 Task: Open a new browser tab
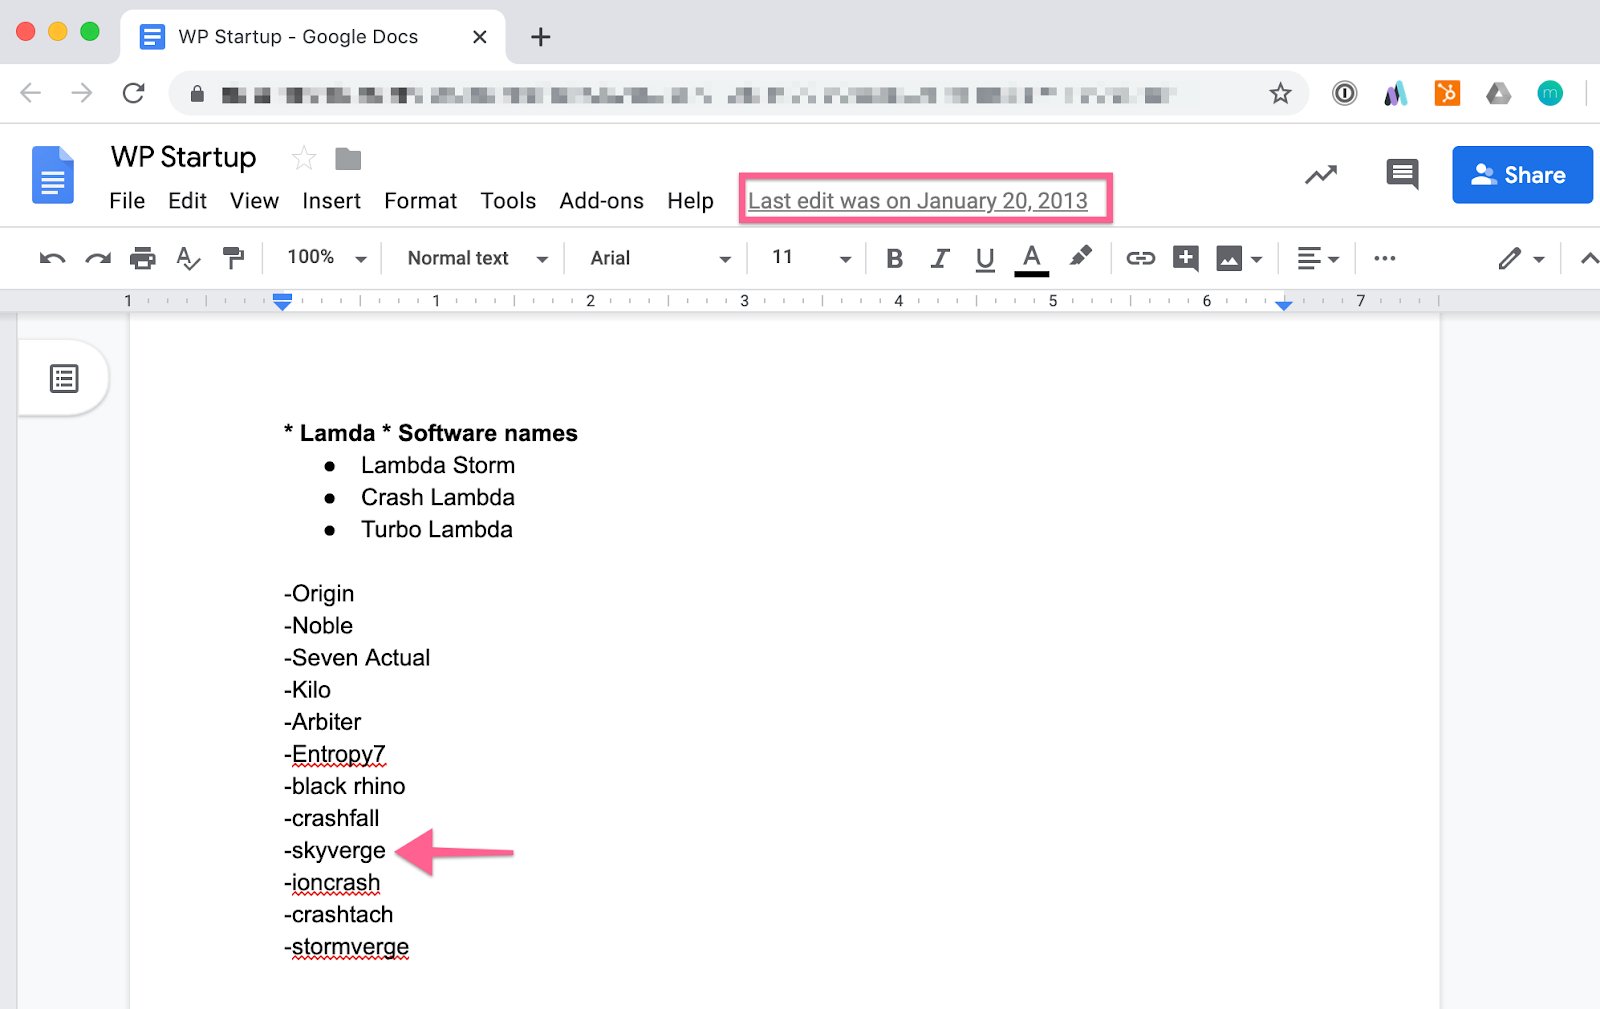point(540,37)
